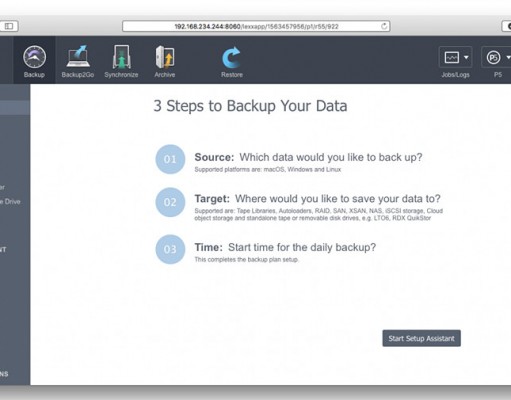
Task: Open the Restore arrow icon
Action: click(232, 57)
